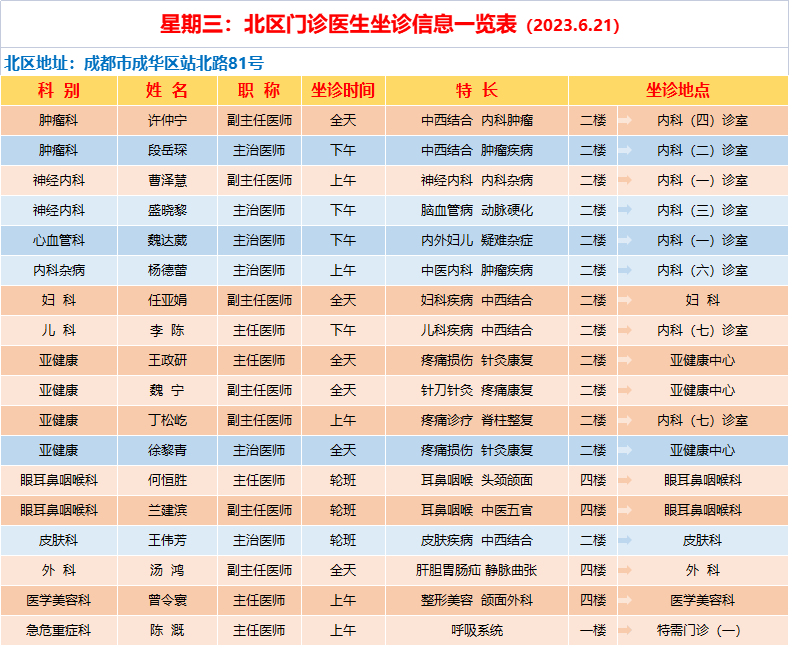Select doctor name 李陈
This screenshot has width=796, height=646.
(168, 330)
